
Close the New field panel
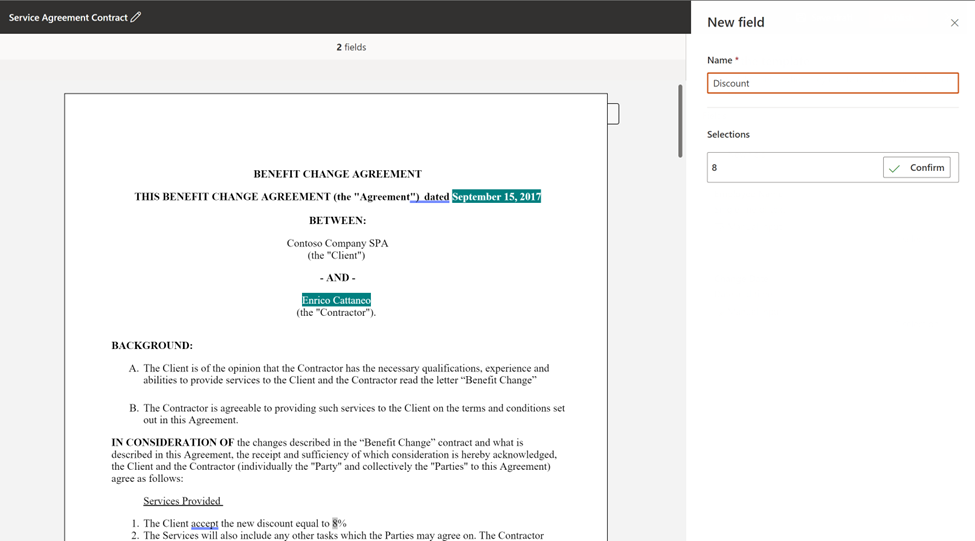click(x=954, y=23)
